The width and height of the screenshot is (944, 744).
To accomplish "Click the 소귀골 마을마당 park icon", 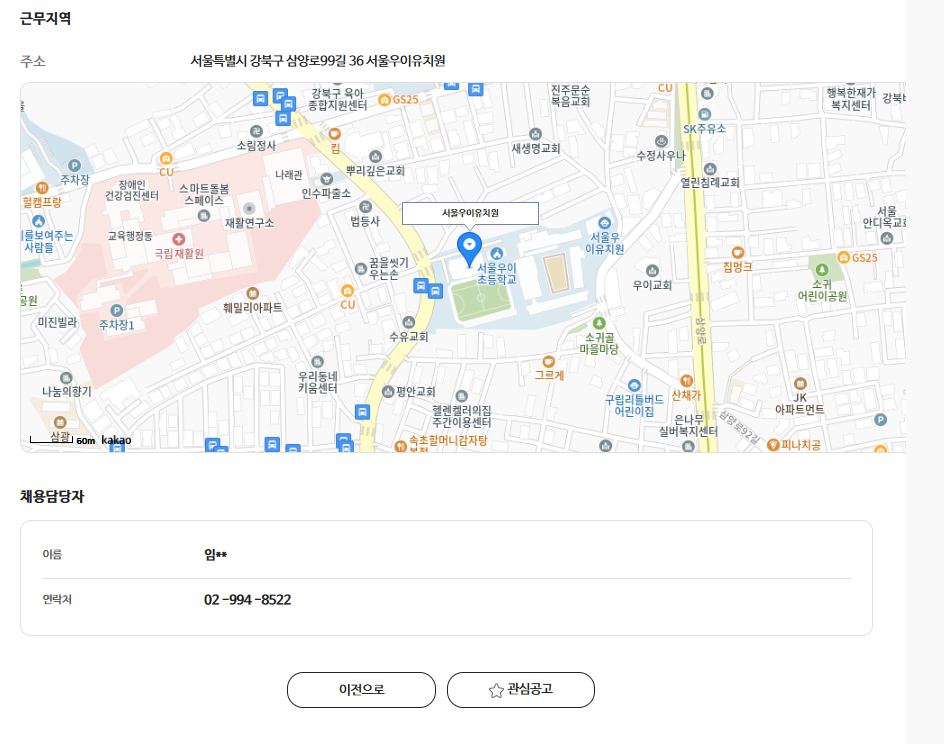I will [x=599, y=323].
